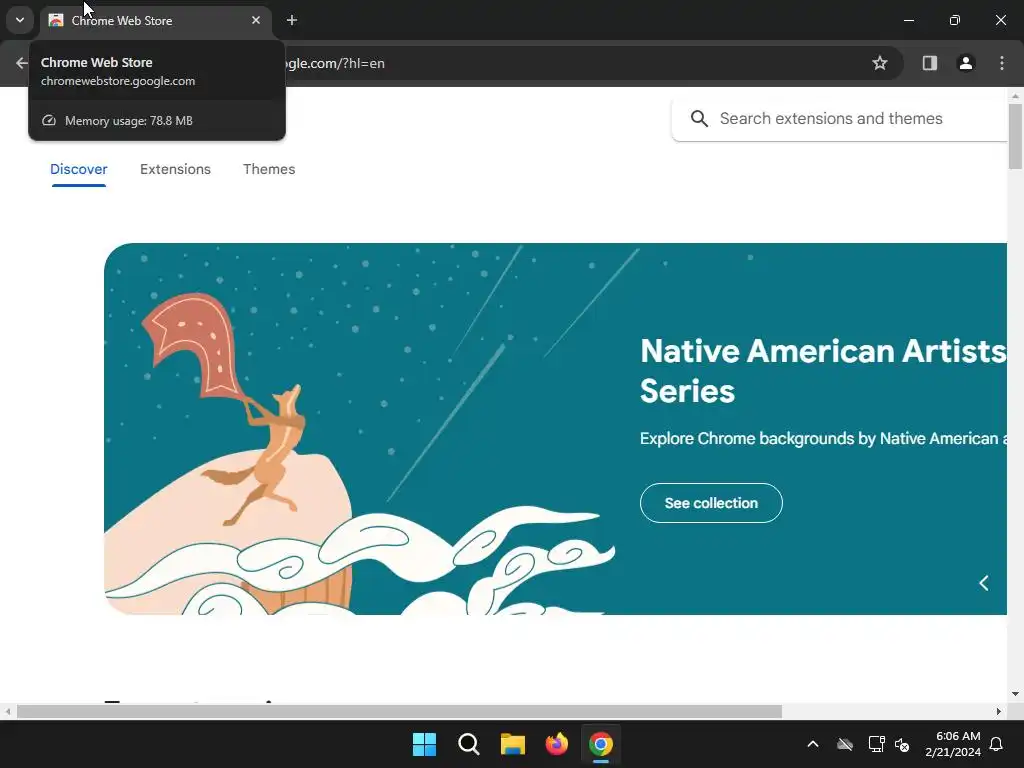Click the scroll left arrow on horizontal scrollbar
This screenshot has width=1024, height=768.
7,711
